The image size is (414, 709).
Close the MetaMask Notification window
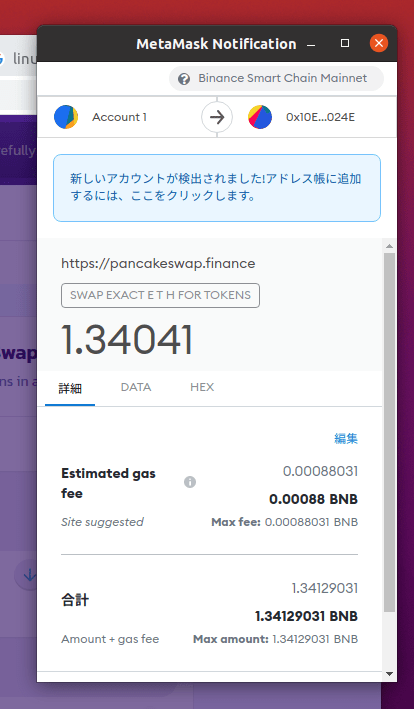[379, 43]
